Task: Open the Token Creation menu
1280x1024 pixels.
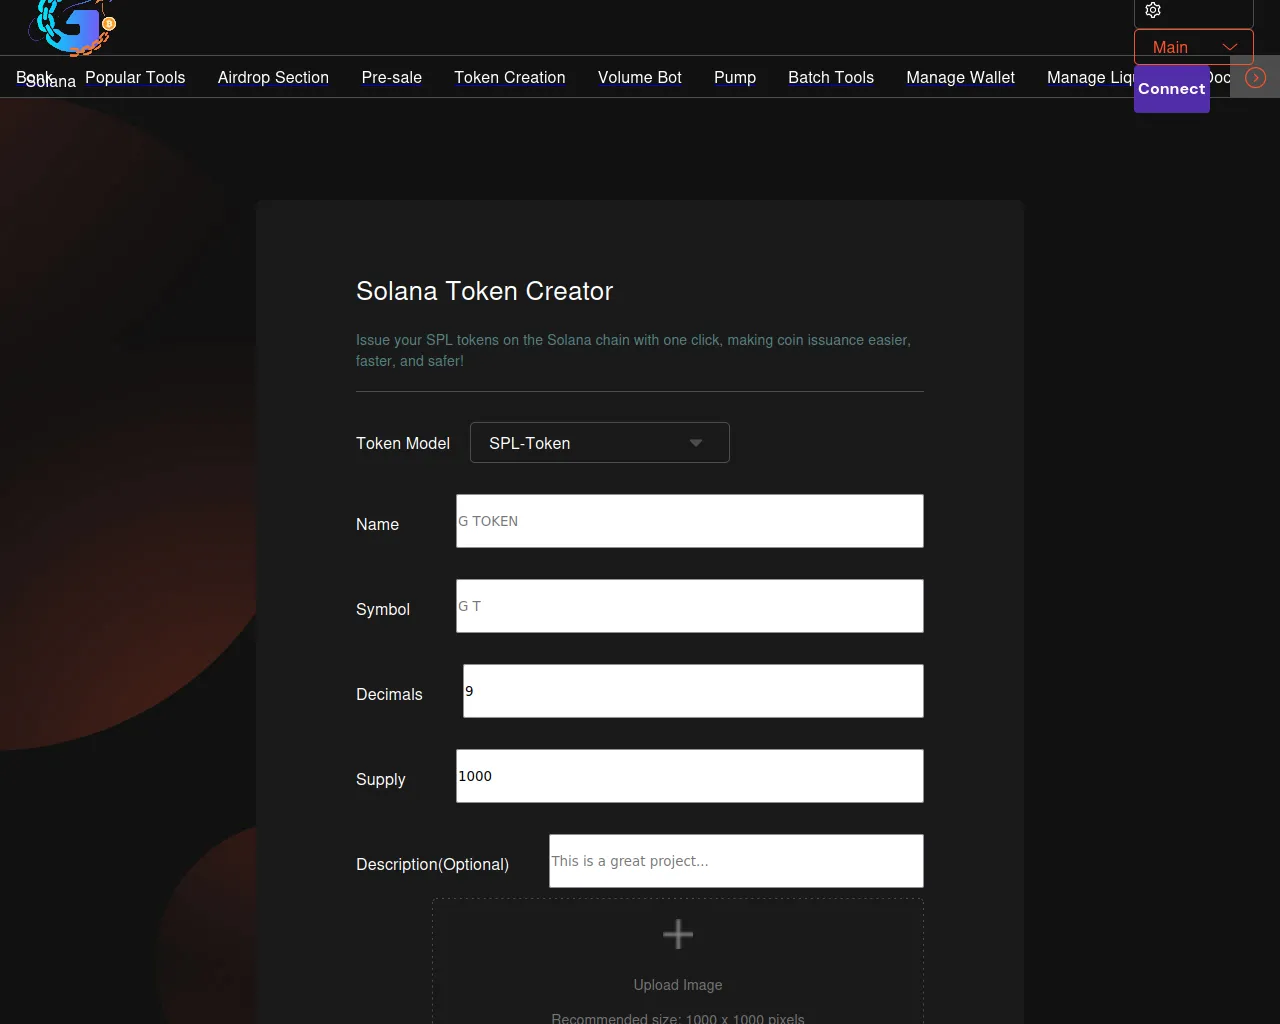Action: pos(510,77)
